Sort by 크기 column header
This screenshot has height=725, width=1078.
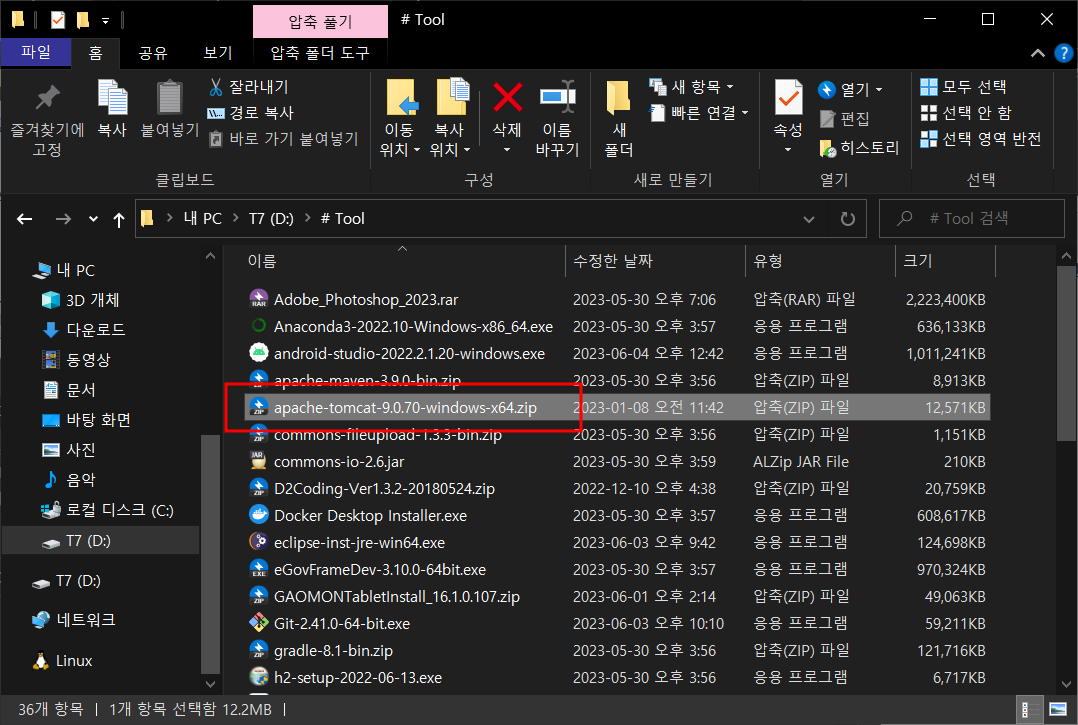[x=946, y=261]
